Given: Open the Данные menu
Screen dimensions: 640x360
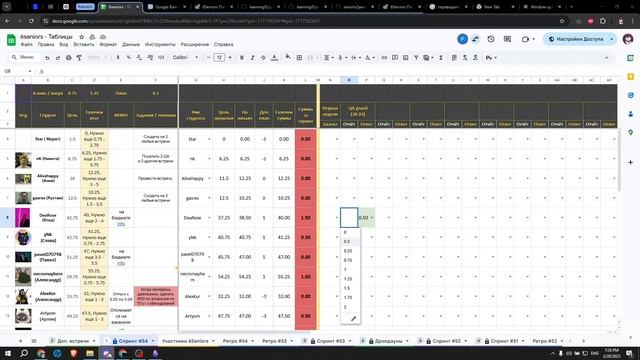Looking at the screenshot, I should pos(131,44).
